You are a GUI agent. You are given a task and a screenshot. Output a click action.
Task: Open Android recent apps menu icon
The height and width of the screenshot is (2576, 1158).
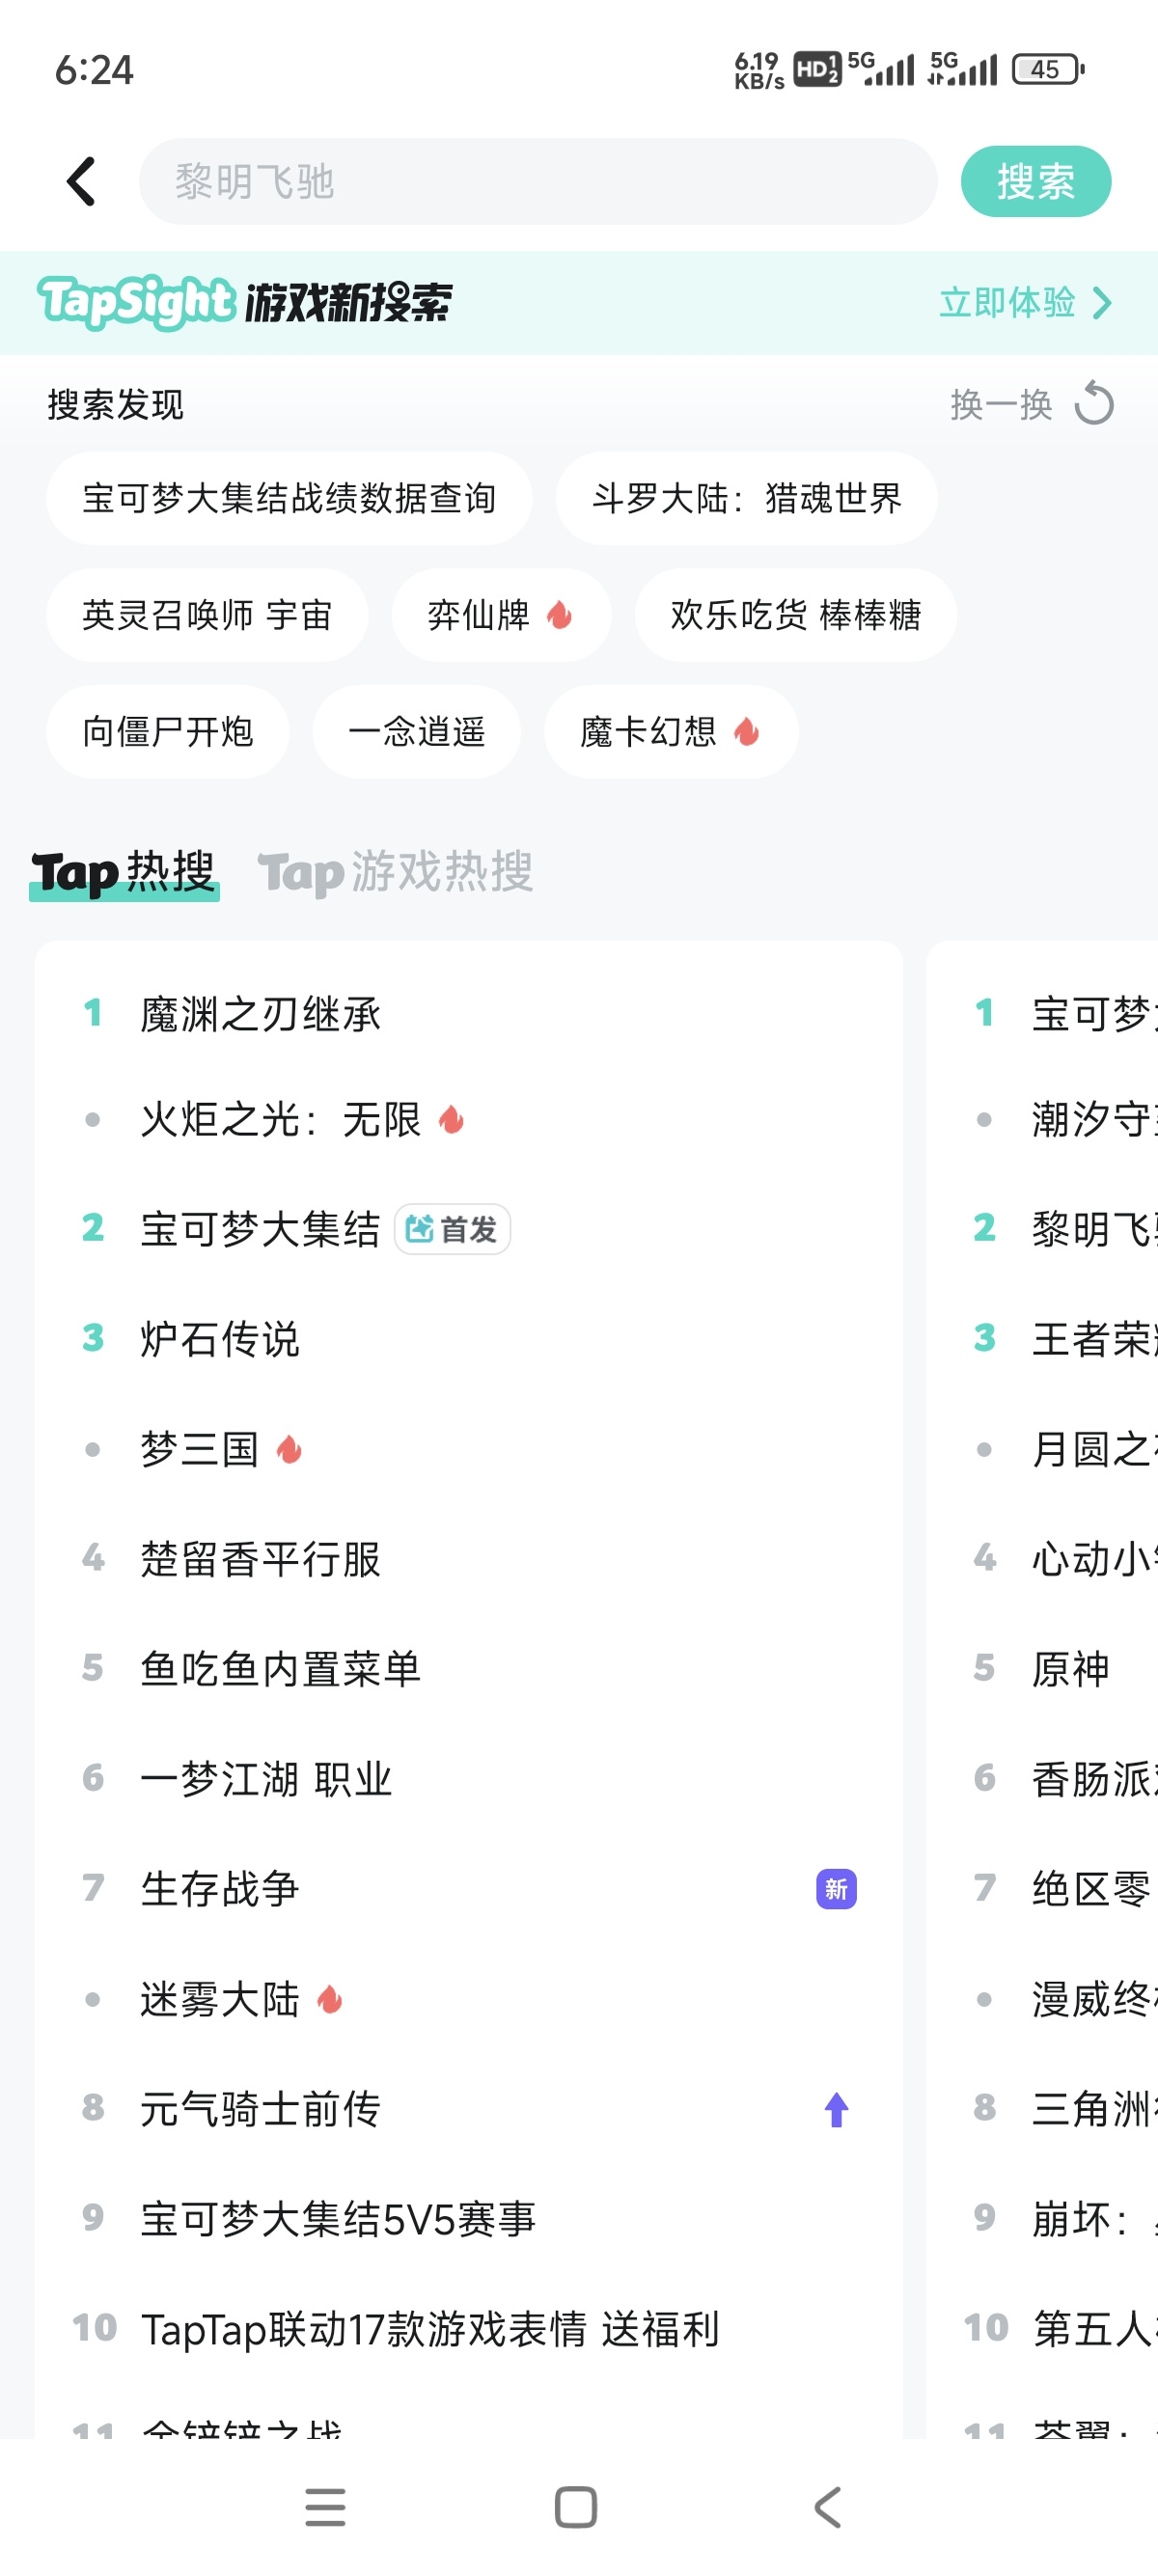point(325,2506)
